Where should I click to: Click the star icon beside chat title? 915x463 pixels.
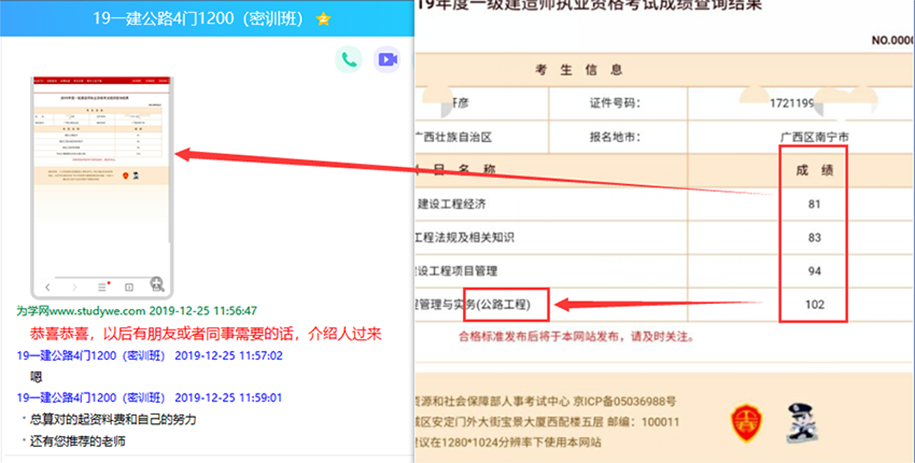pyautogui.click(x=323, y=19)
